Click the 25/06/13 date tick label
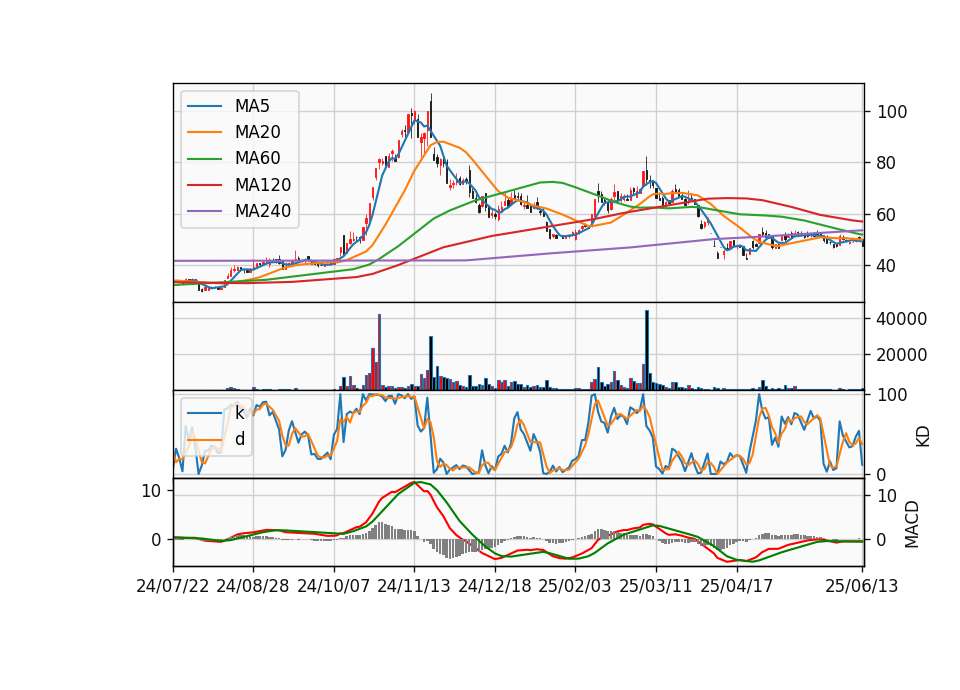960x690 pixels. [x=861, y=587]
